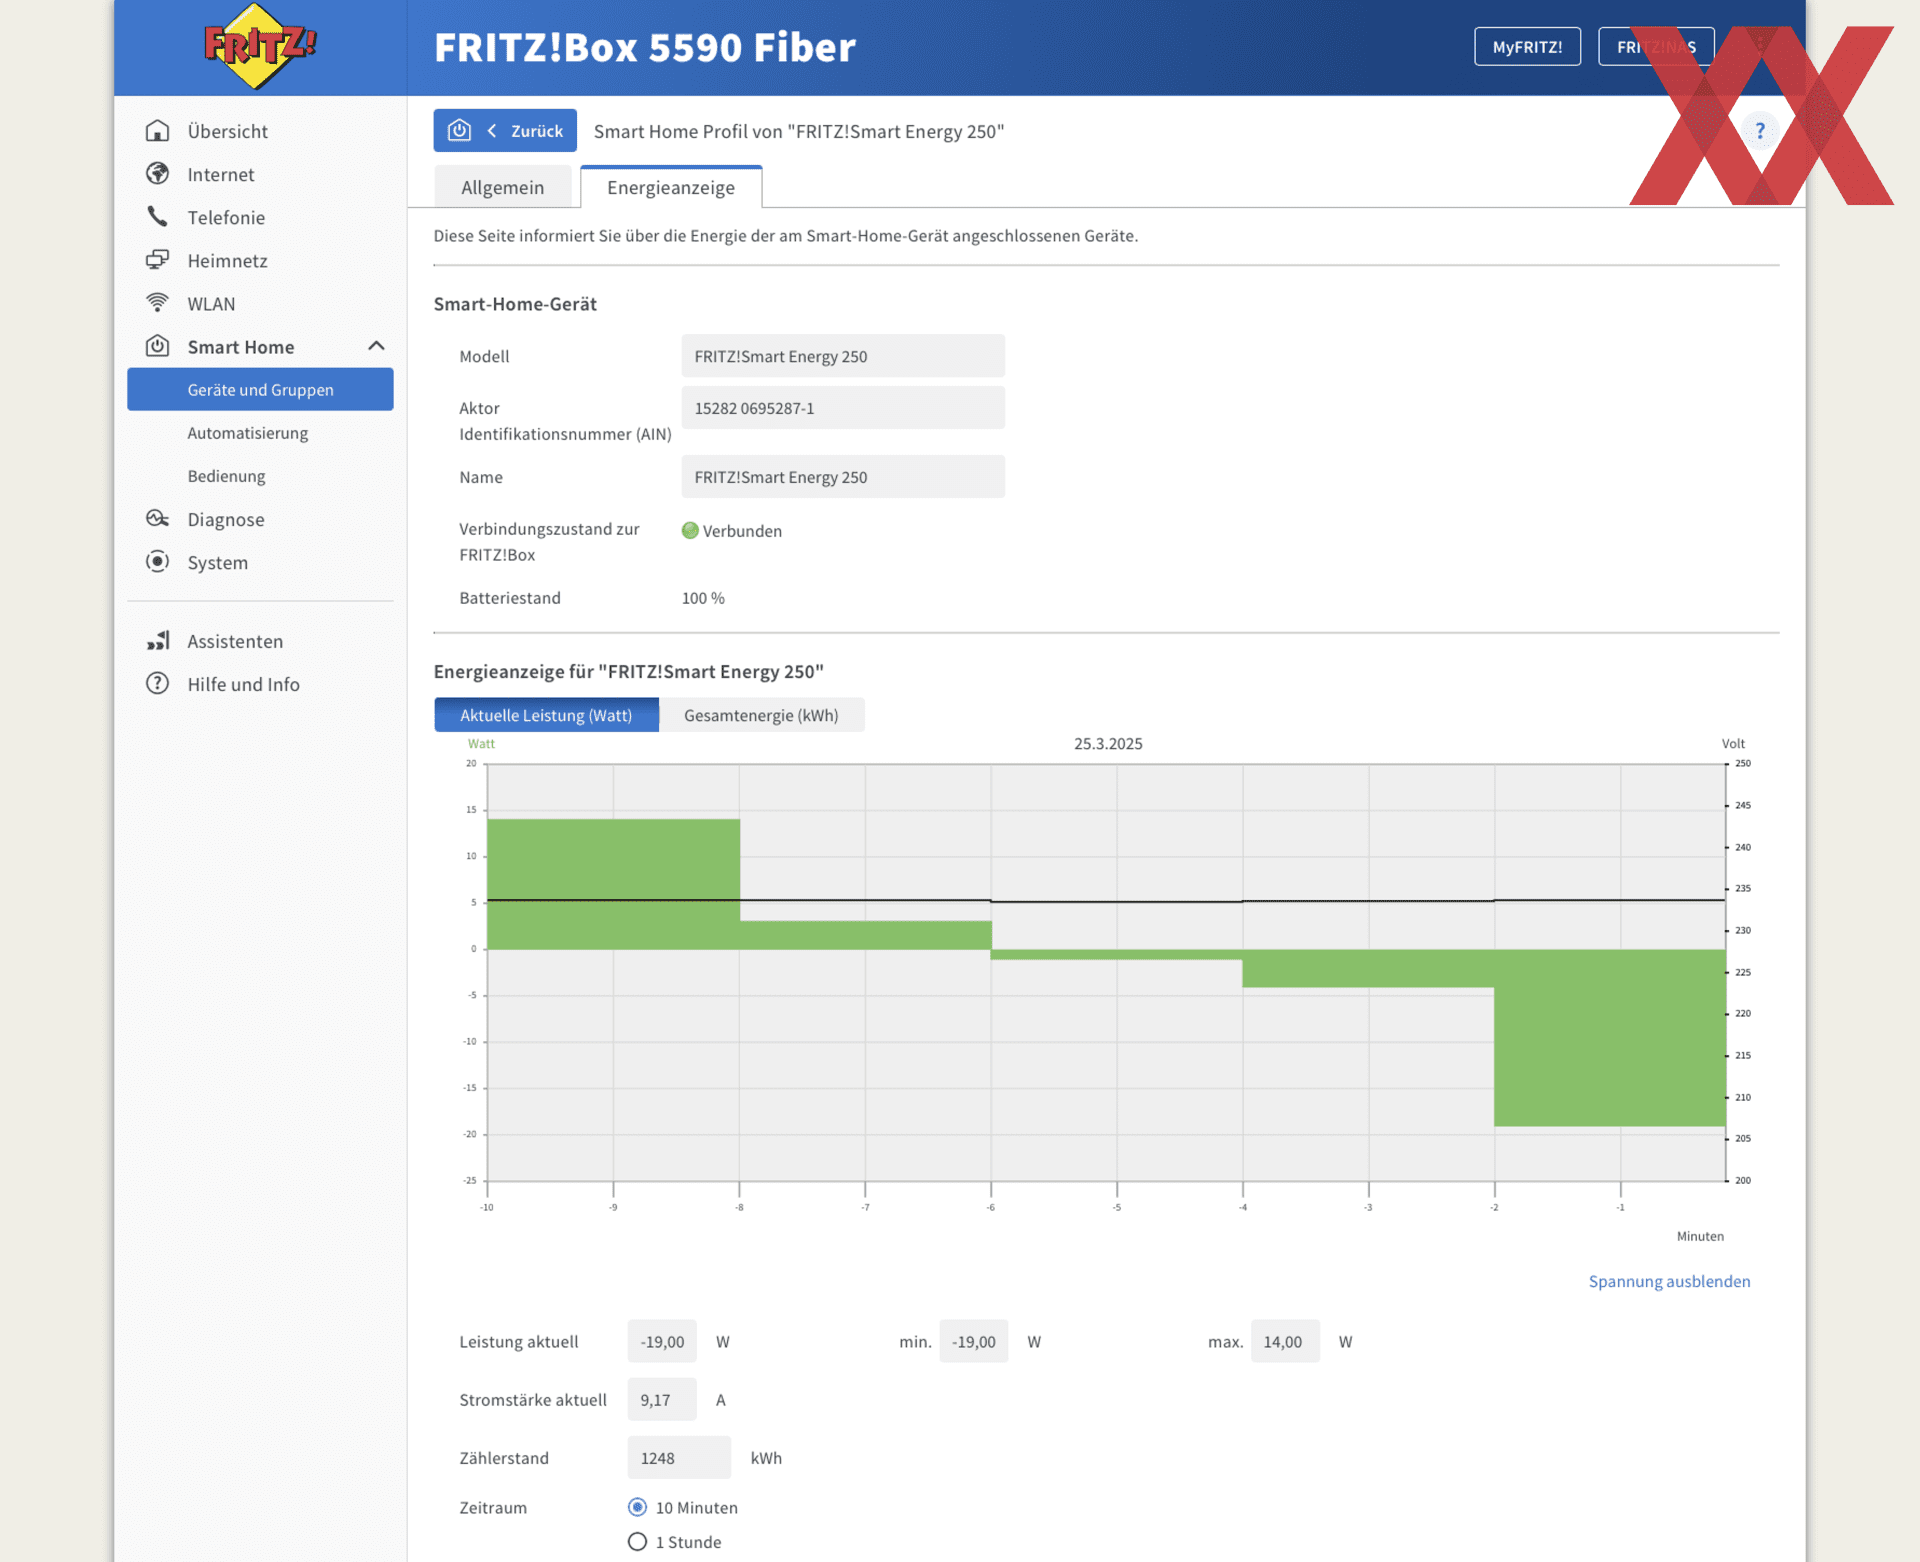Click the Heimnetz network icon
Viewport: 1920px width, 1562px height.
pos(157,260)
